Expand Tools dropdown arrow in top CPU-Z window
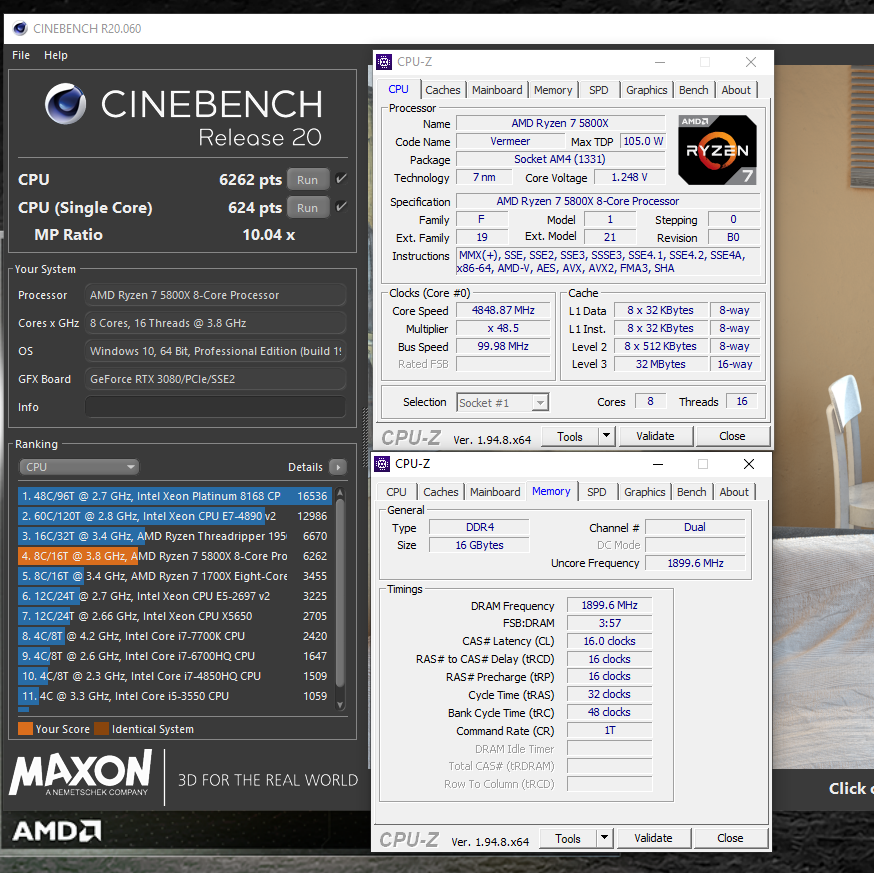Image resolution: width=874 pixels, height=873 pixels. tap(606, 436)
